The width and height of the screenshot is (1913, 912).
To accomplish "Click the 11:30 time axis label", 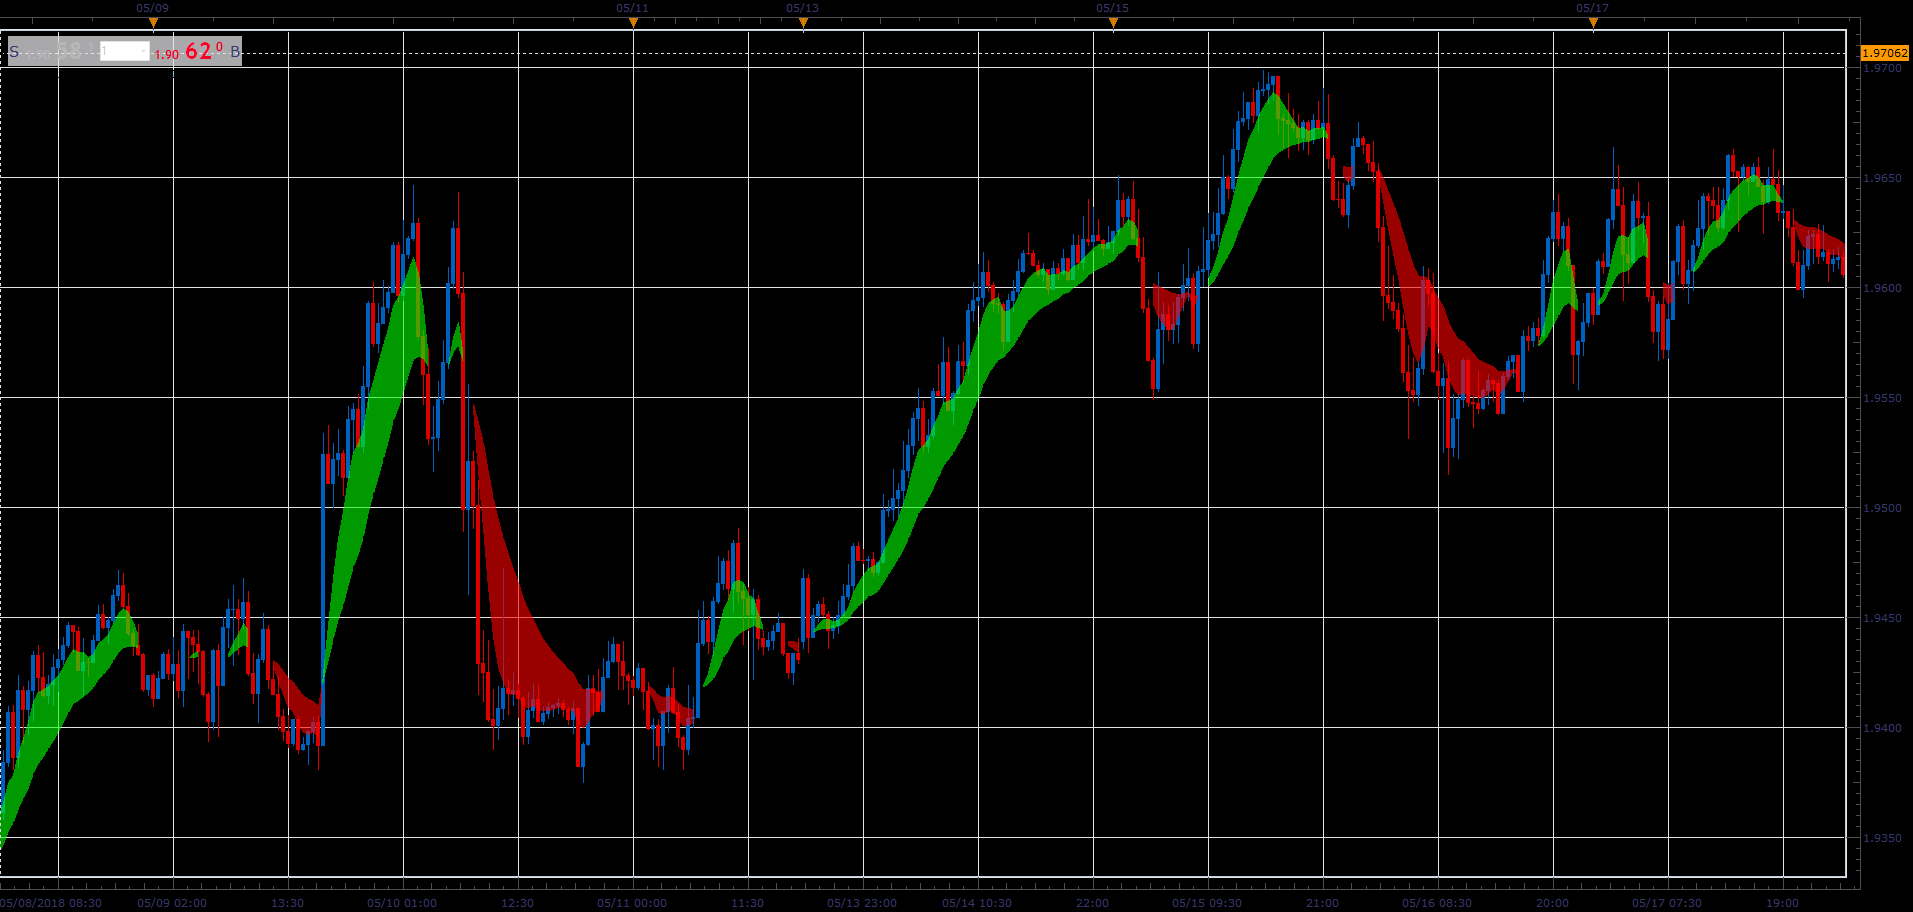I will click(x=747, y=903).
